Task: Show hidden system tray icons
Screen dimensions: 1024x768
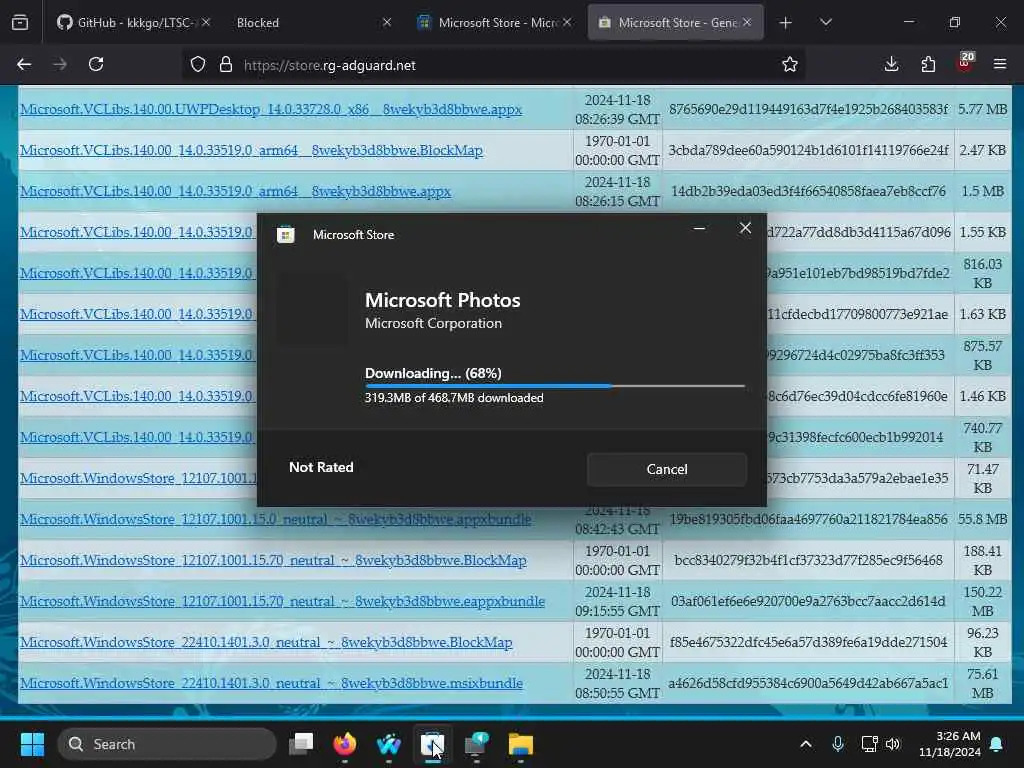Action: pyautogui.click(x=806, y=744)
